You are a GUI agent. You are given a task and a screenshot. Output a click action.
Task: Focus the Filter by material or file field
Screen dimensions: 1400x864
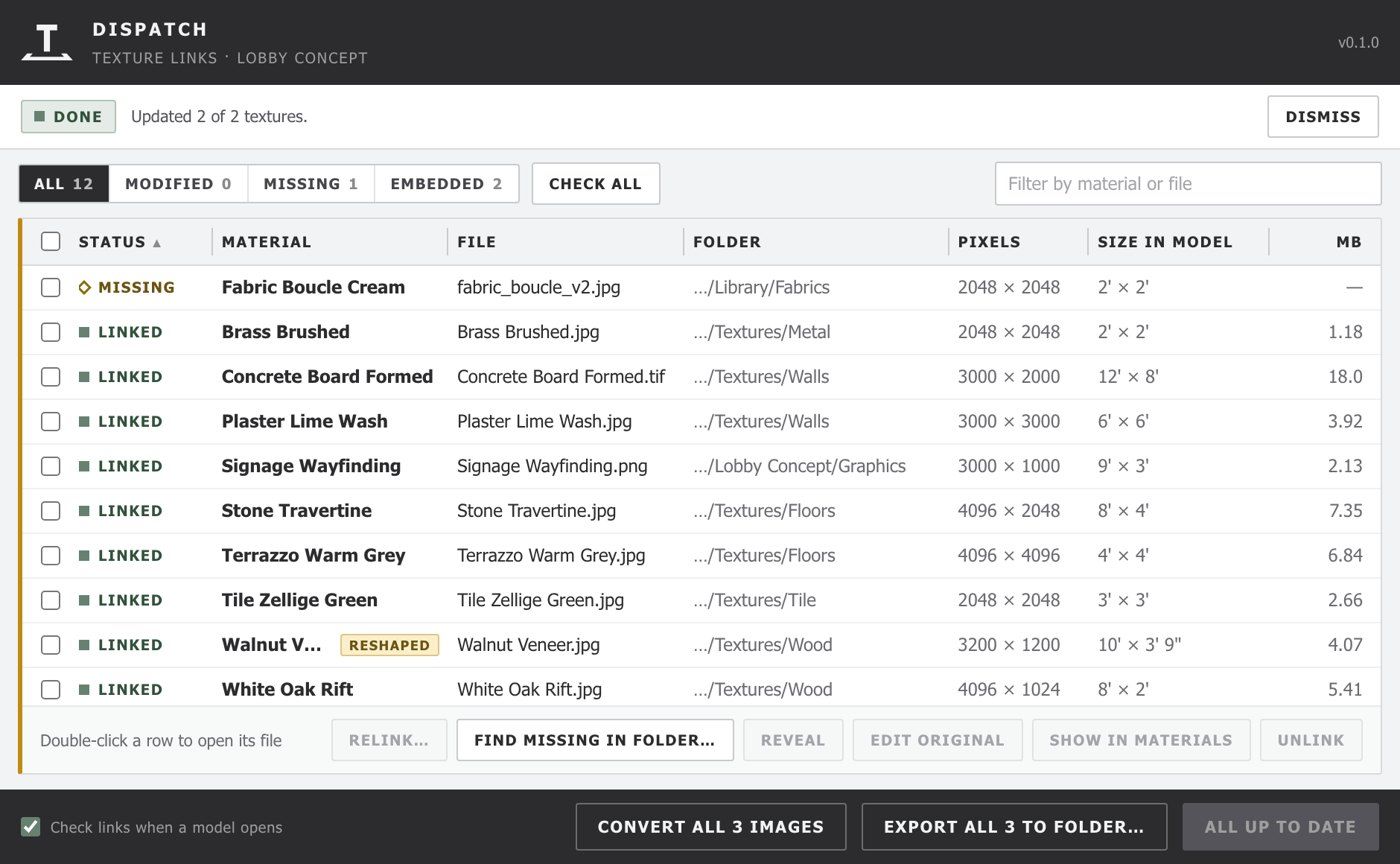tap(1188, 184)
